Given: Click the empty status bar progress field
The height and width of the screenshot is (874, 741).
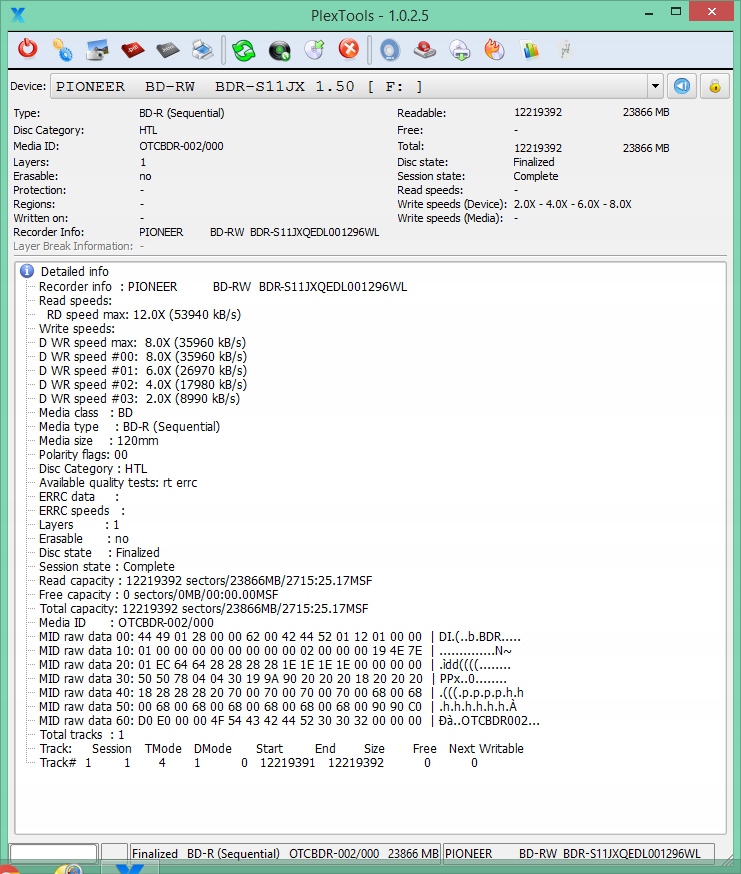Looking at the screenshot, I should click(54, 853).
